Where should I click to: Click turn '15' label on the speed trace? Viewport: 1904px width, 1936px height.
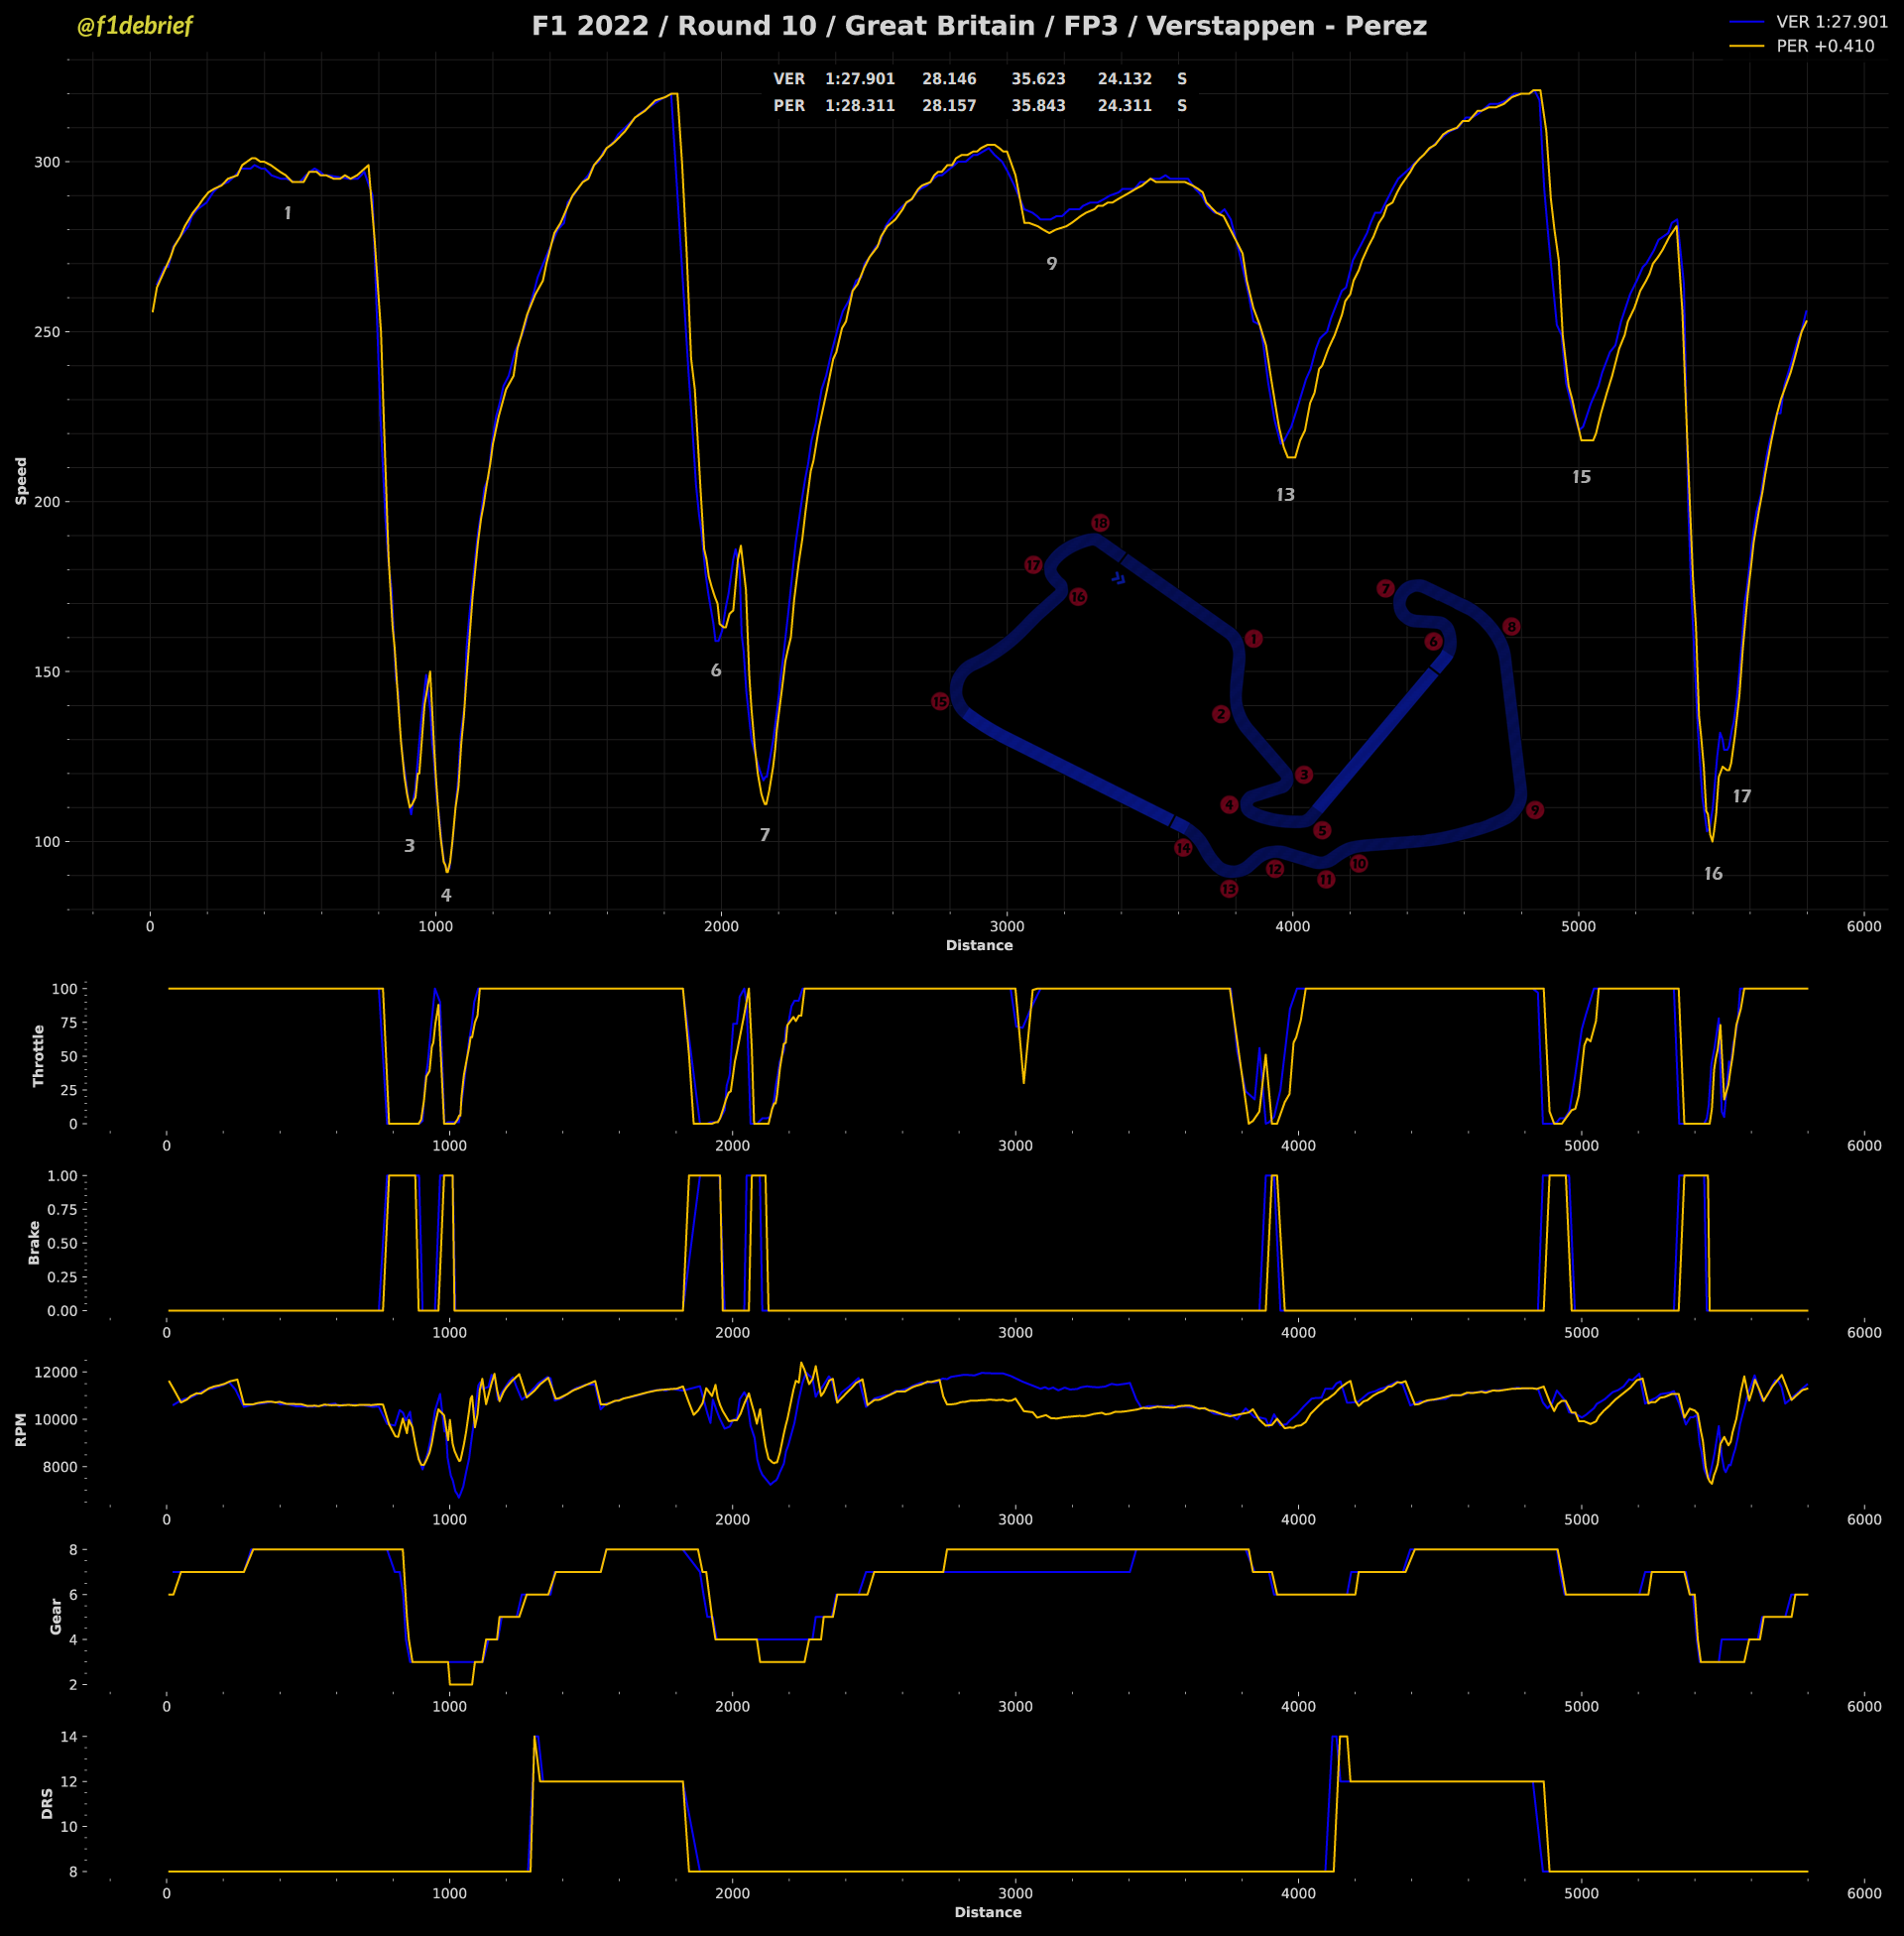click(x=1582, y=477)
